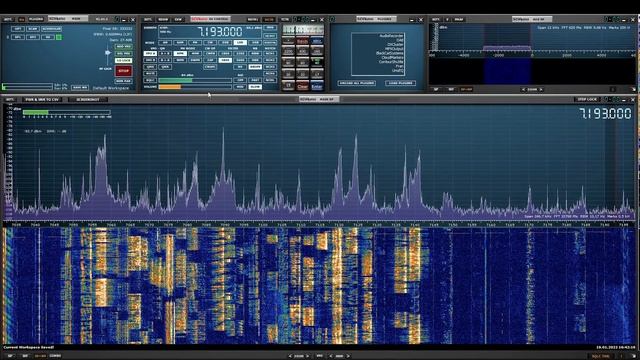This screenshot has width=640, height=360.
Task: Select ContourShuttle in the plugins list
Action: click(x=391, y=62)
